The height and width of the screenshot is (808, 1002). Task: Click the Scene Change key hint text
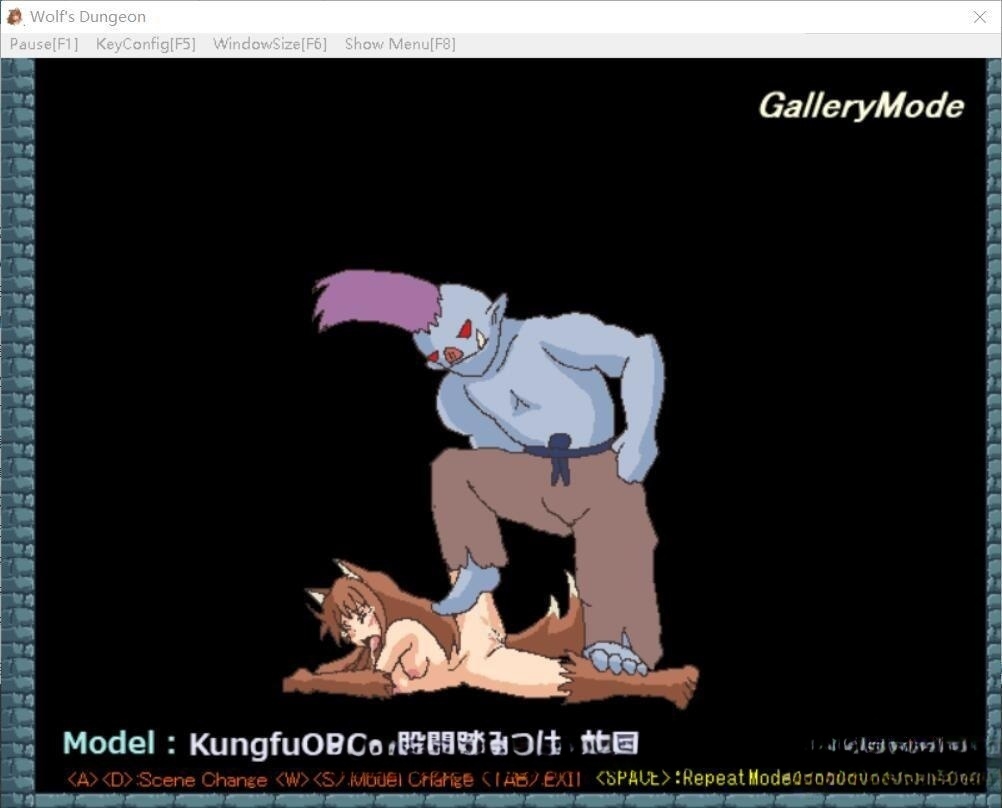click(167, 780)
